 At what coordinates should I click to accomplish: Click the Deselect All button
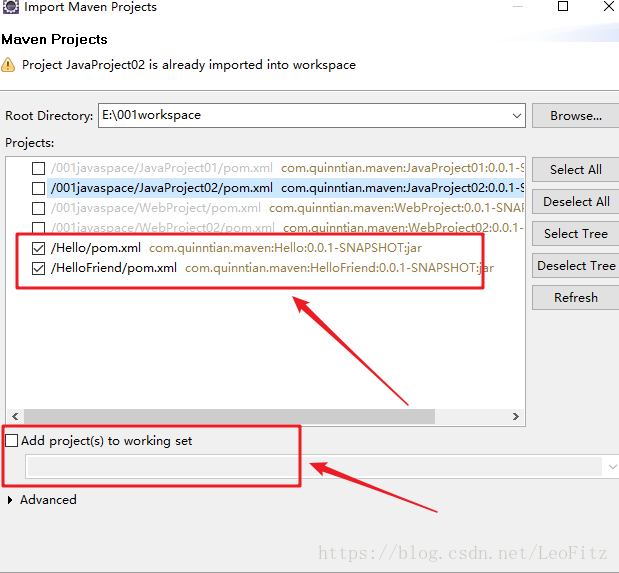576,201
